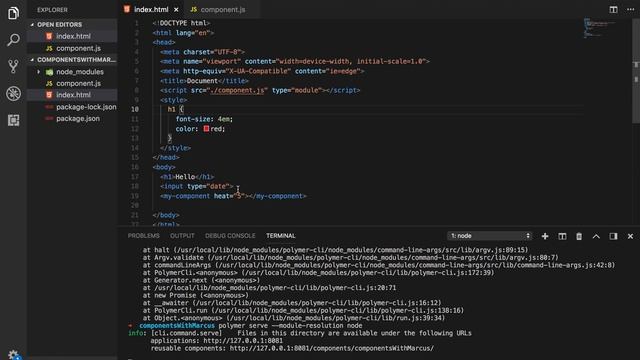Open package-lock.json file
Viewport: 640px width, 360px height.
[72, 107]
